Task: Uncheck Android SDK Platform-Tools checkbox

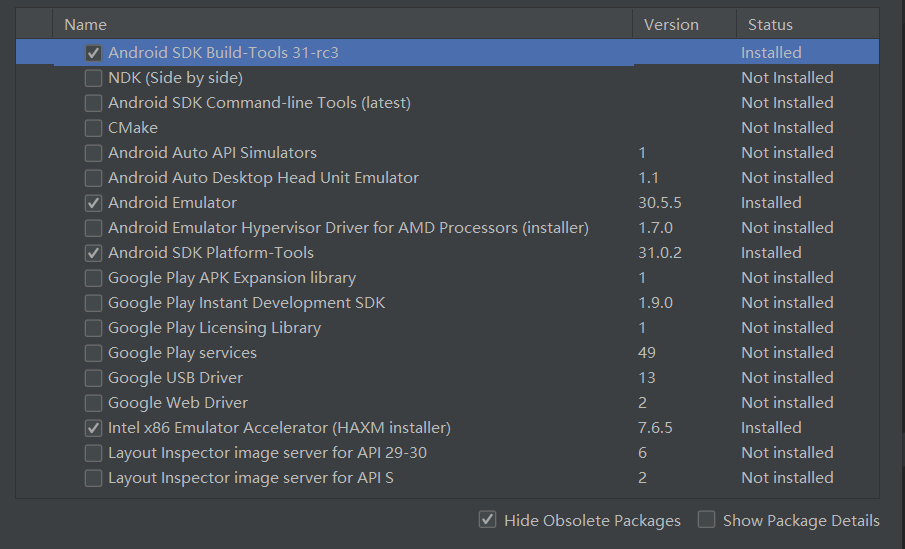Action: [93, 253]
